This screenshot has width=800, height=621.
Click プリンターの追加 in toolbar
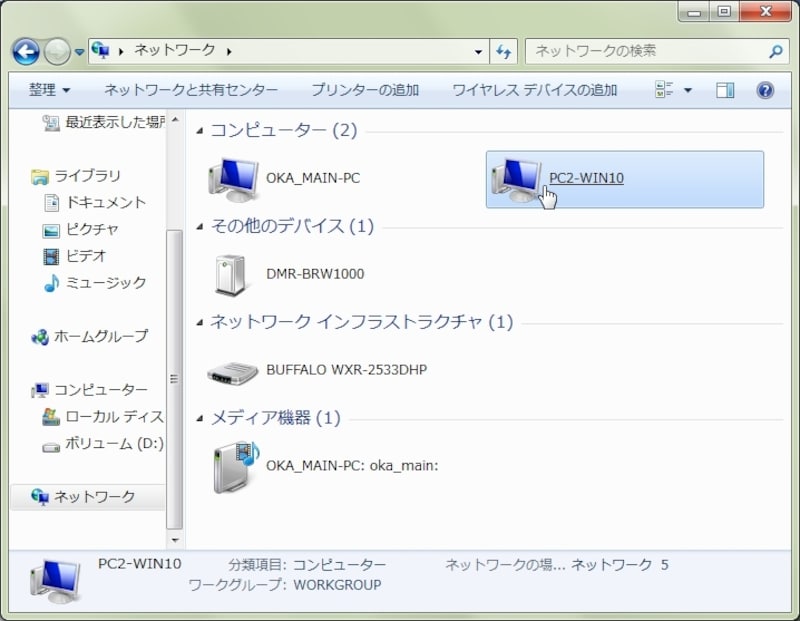(365, 90)
